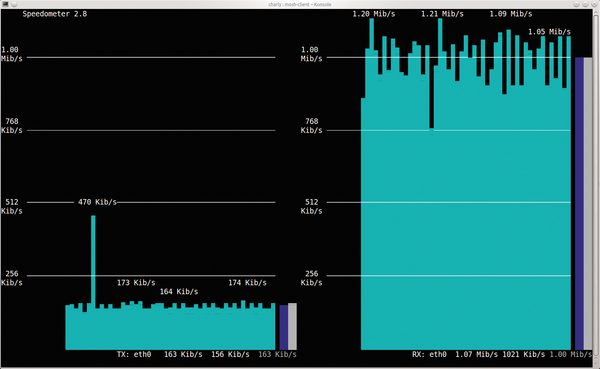Close the Konsole window
The width and height of the screenshot is (600, 369).
(x=594, y=4)
